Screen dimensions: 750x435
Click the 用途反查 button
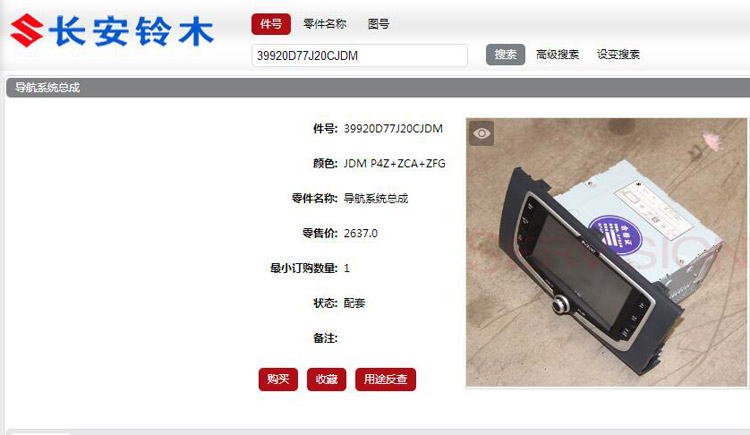(385, 379)
